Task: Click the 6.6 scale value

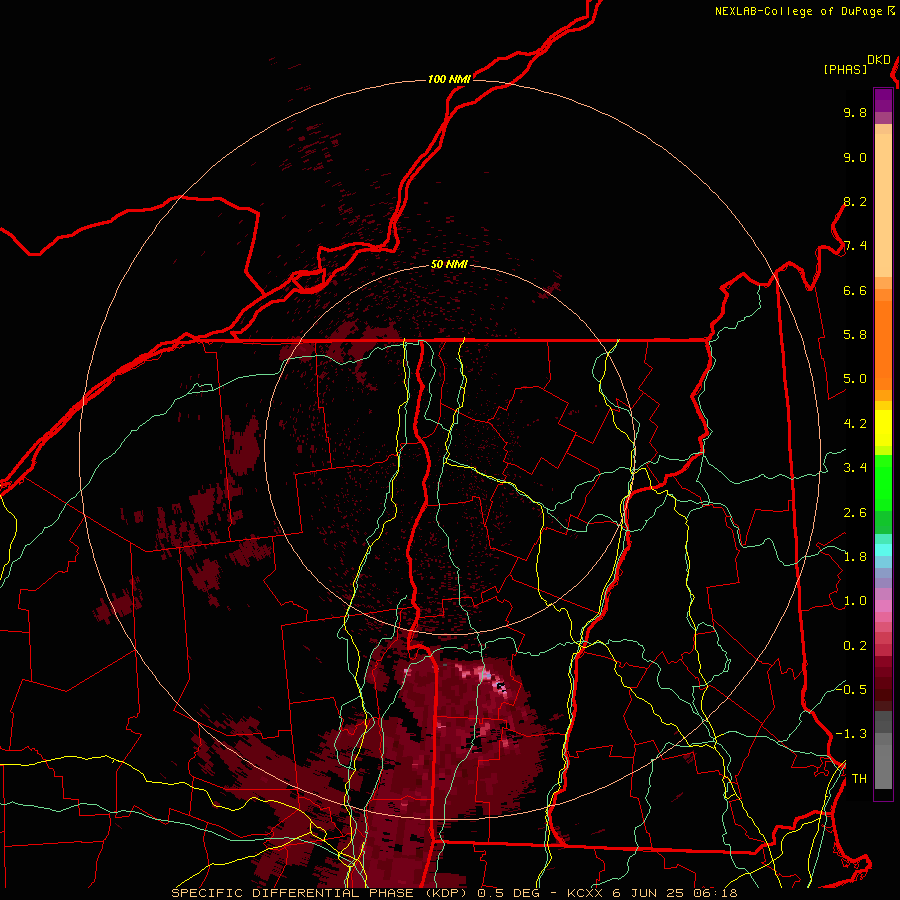Action: coord(855,290)
